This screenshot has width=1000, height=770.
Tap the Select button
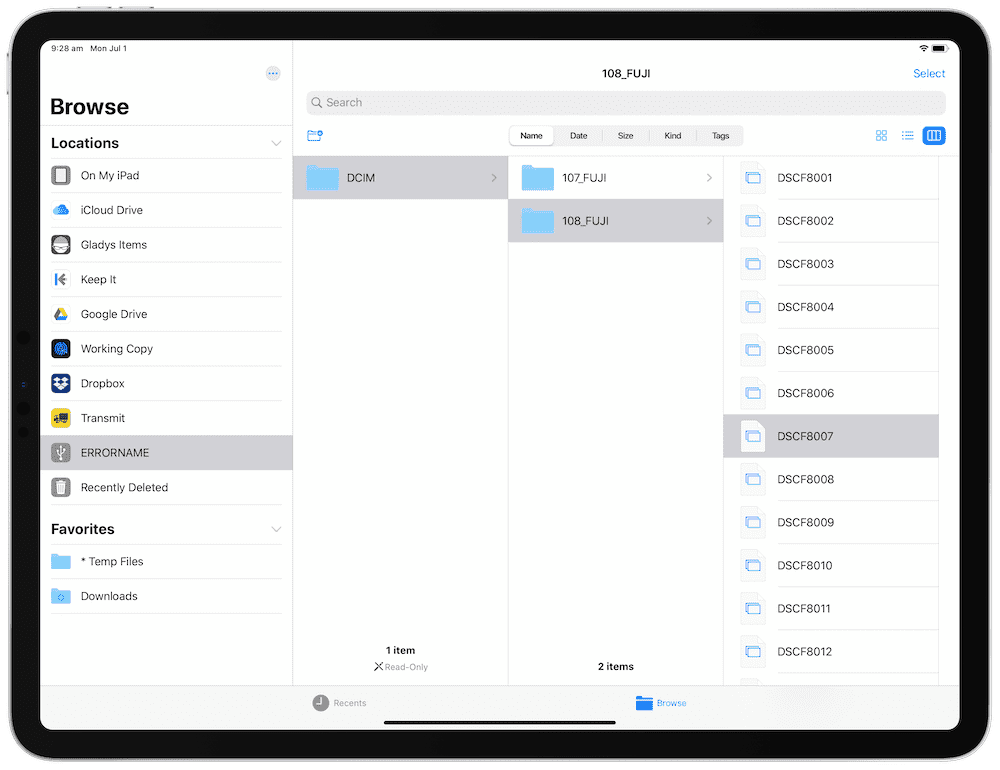[928, 73]
